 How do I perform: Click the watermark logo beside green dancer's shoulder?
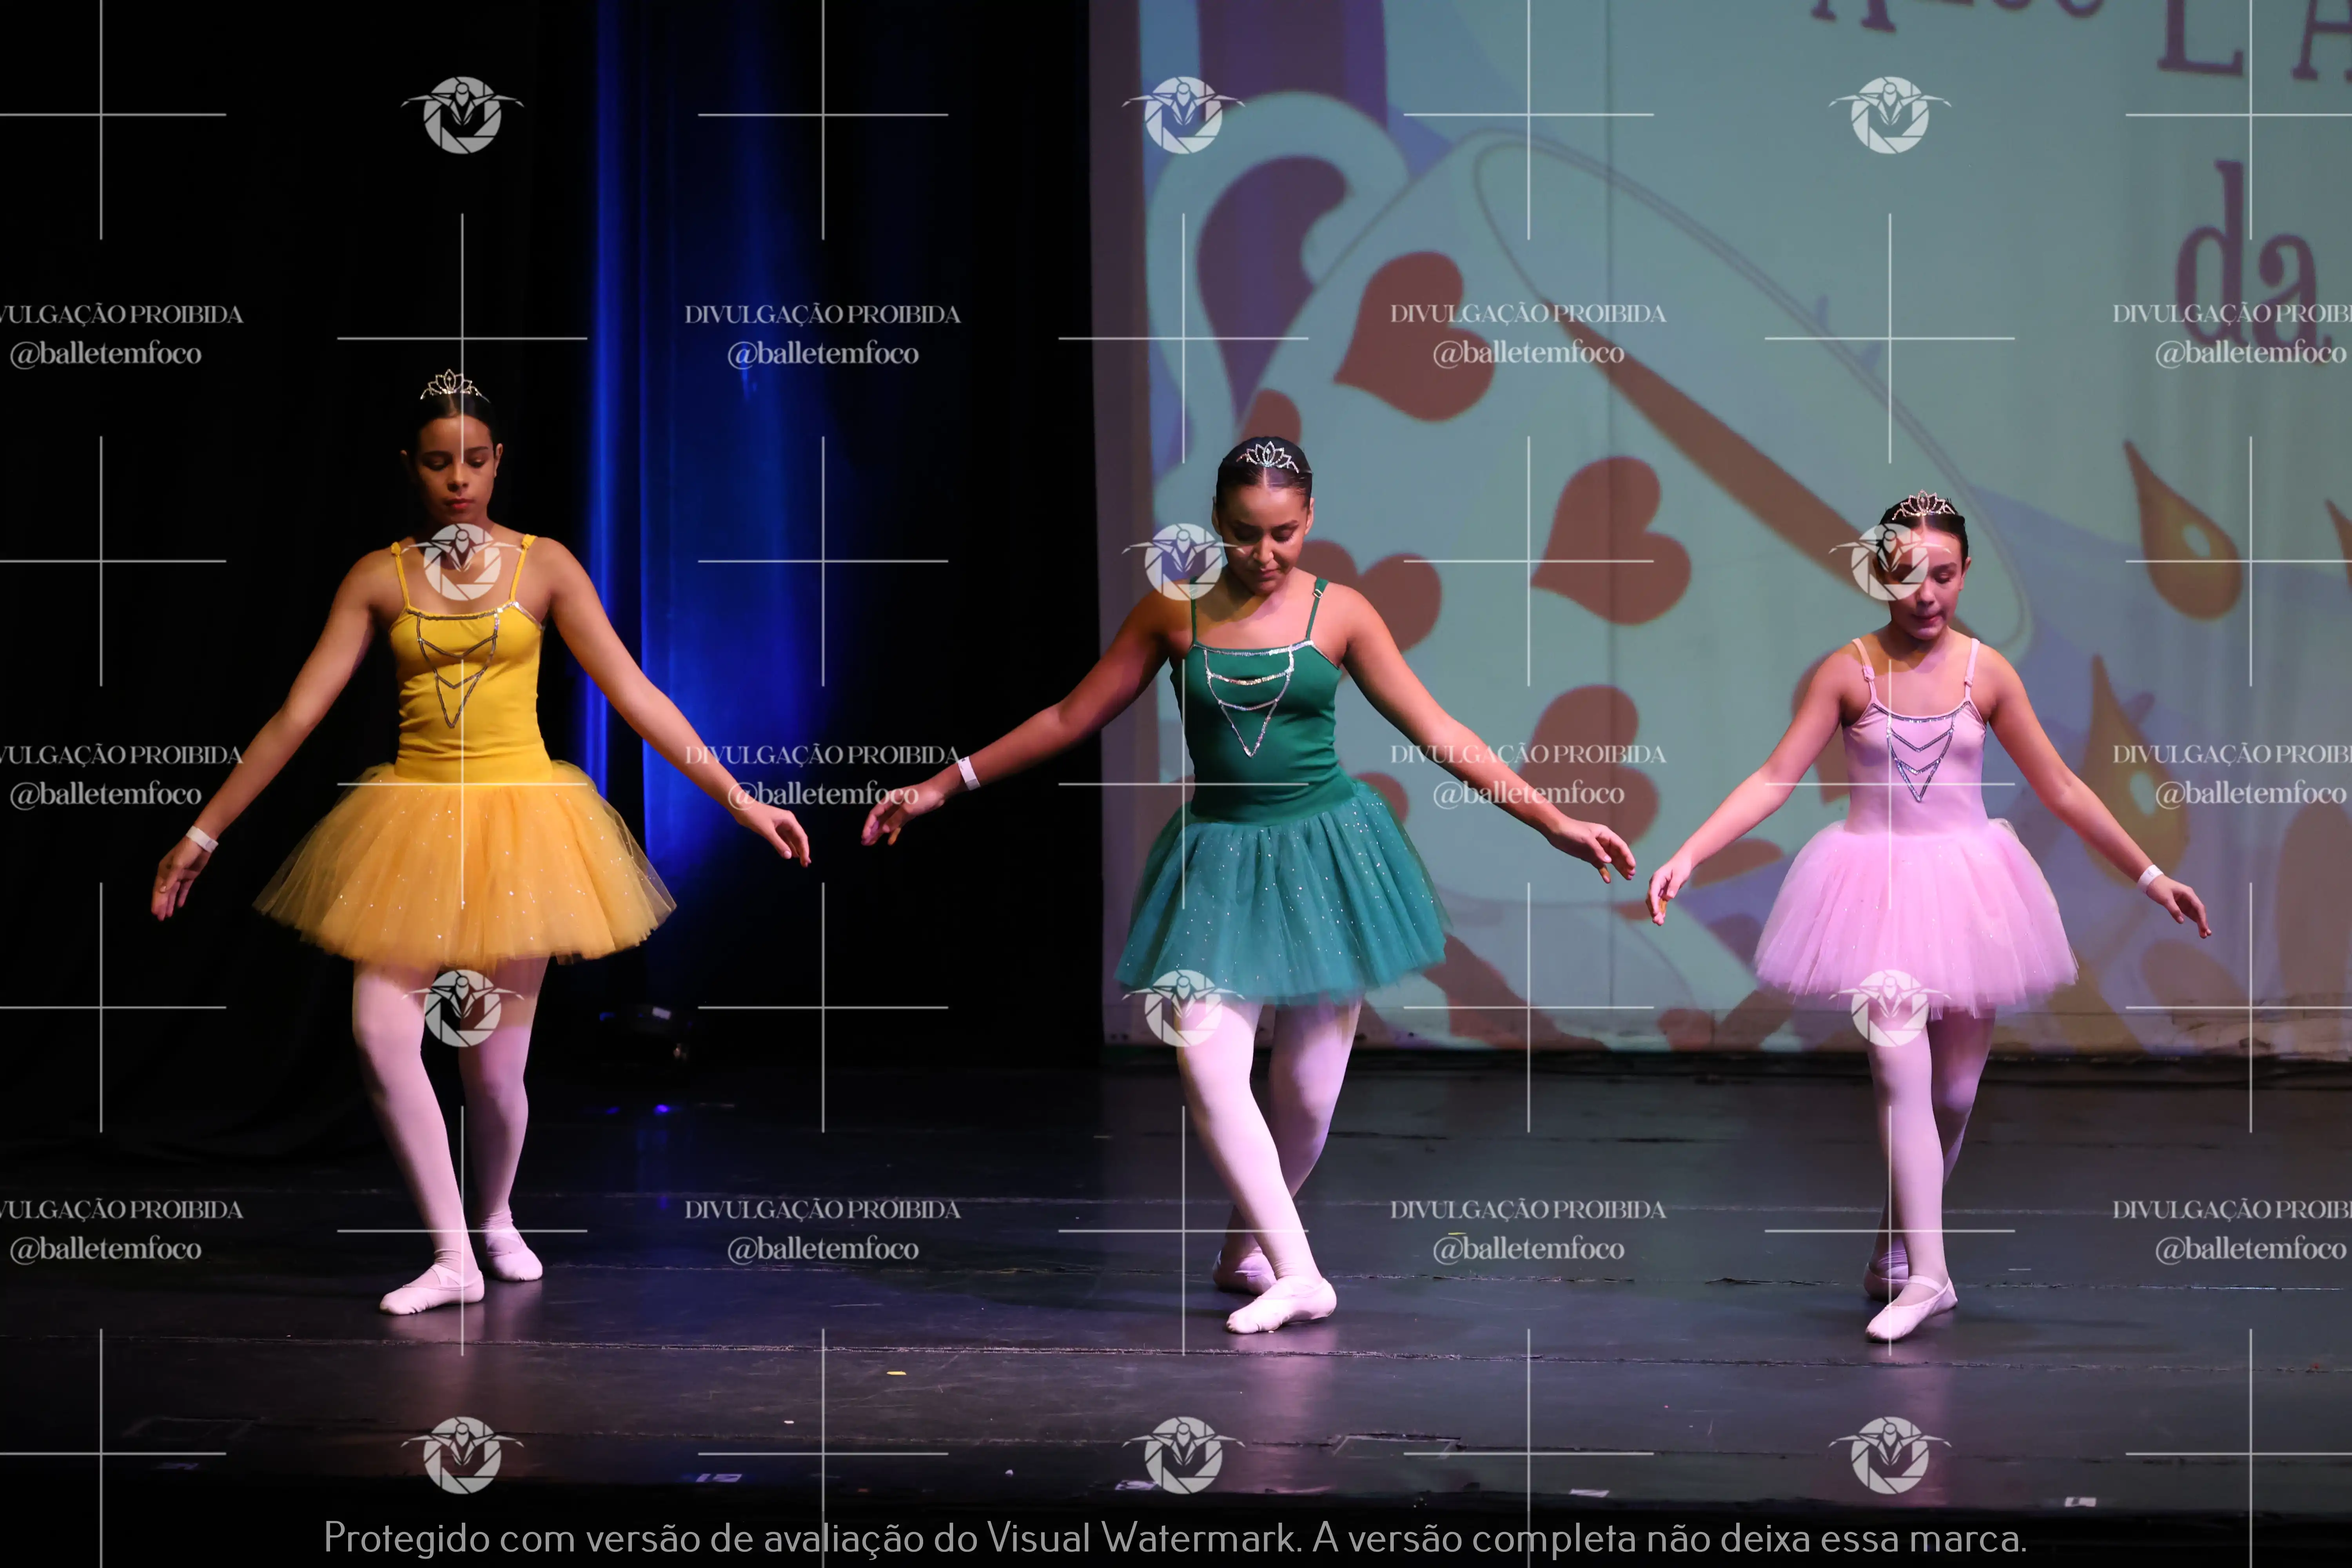[1183, 562]
